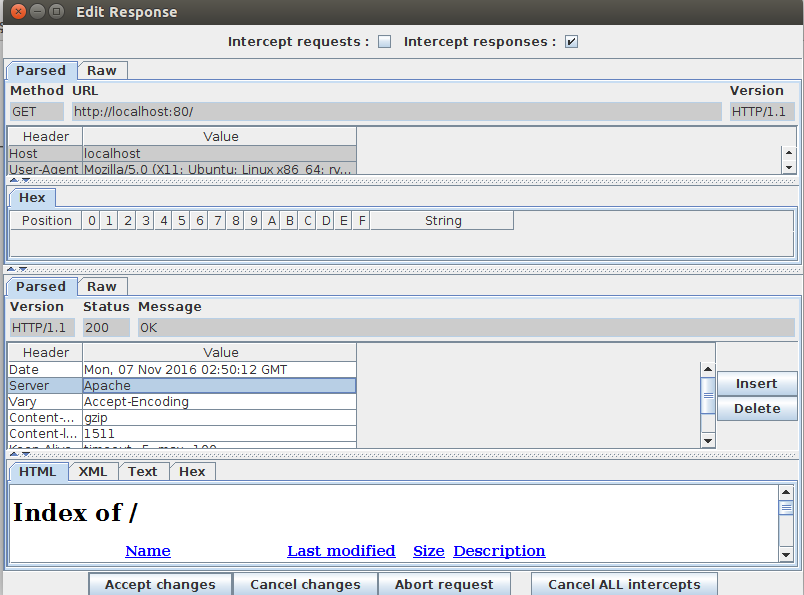
Task: Click Cancel ALL intercepts button
Action: click(x=624, y=584)
